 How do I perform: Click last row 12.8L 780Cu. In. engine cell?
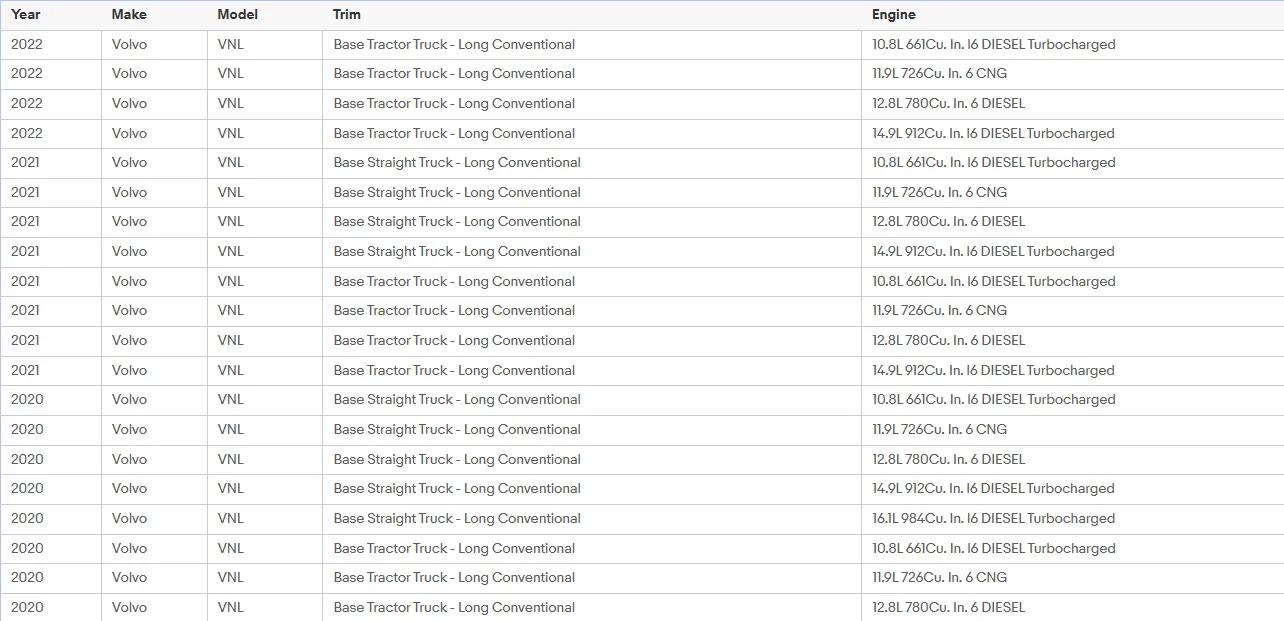[1072, 607]
